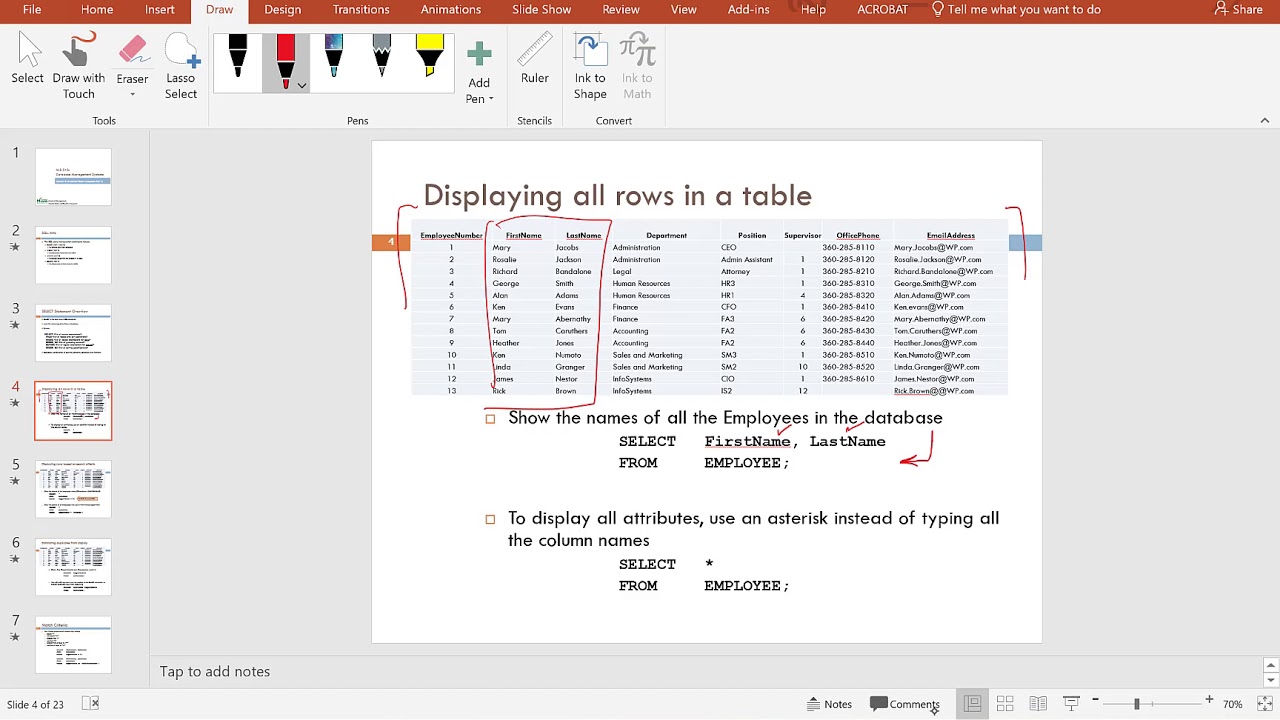This screenshot has width=1280, height=720.
Task: Go to previous slide arrow
Action: [x=1270, y=665]
